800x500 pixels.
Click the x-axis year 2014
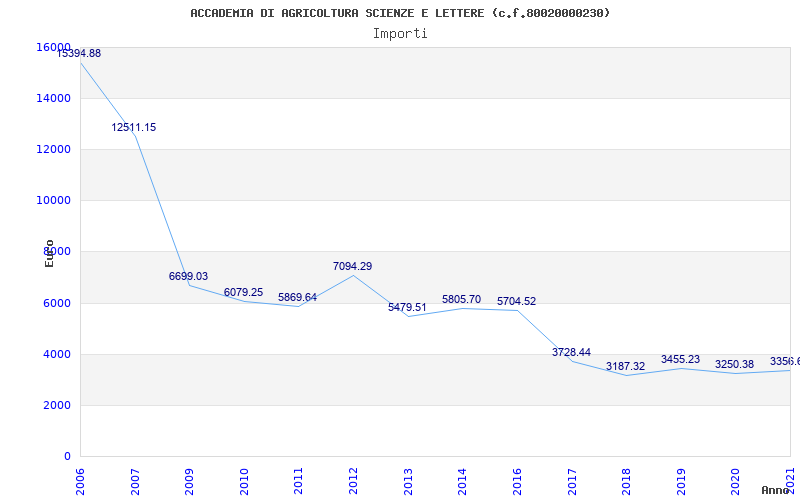tap(462, 481)
